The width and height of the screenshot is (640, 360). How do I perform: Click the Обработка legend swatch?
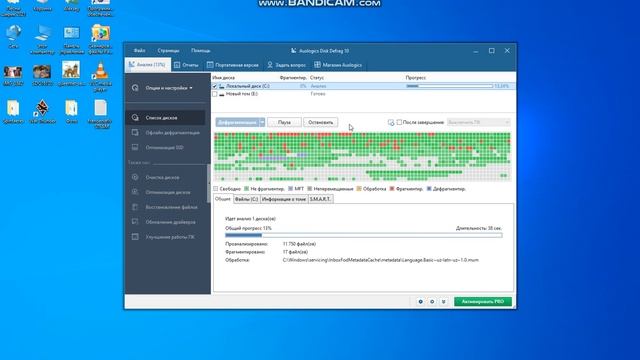click(x=359, y=189)
